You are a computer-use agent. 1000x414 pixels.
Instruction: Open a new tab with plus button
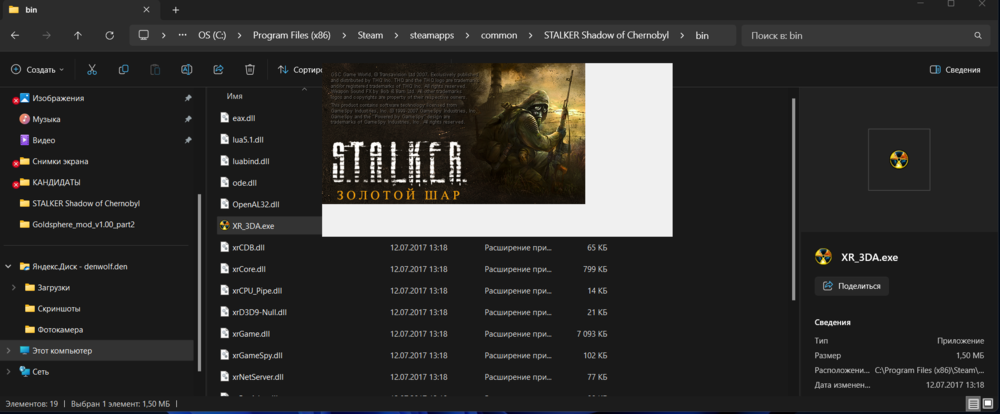176,10
